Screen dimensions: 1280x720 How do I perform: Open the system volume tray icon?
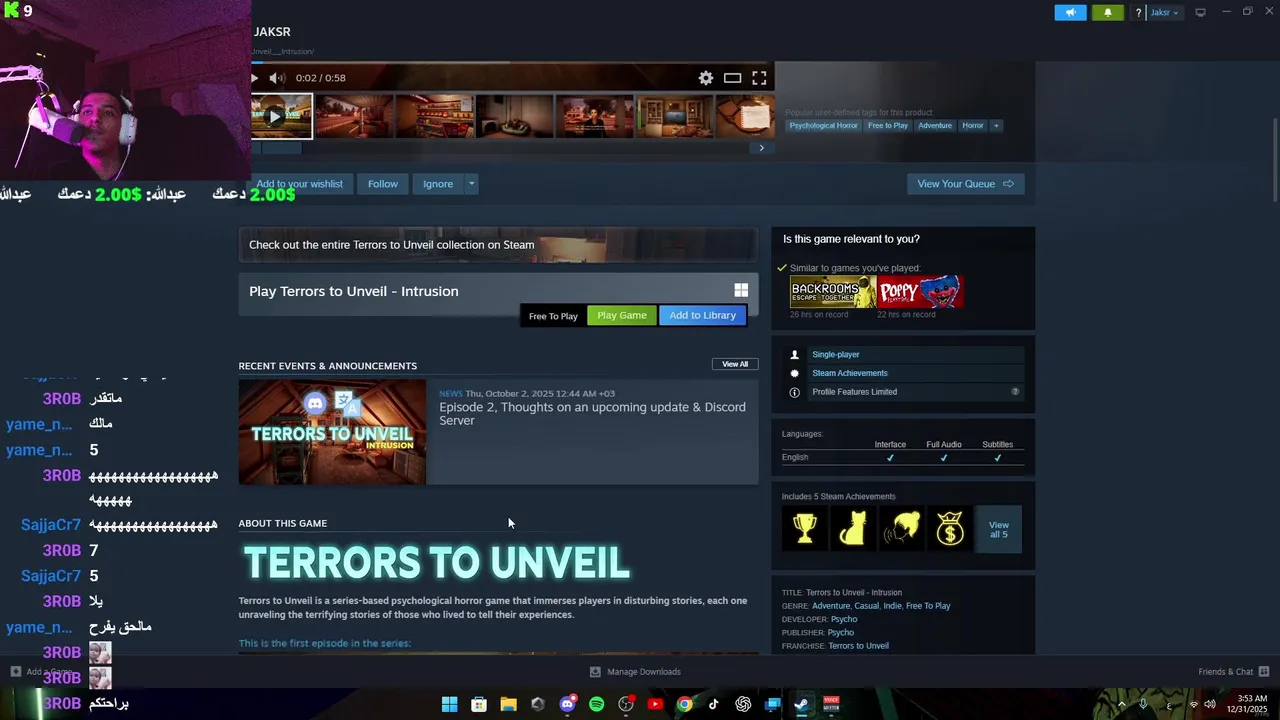(1210, 704)
